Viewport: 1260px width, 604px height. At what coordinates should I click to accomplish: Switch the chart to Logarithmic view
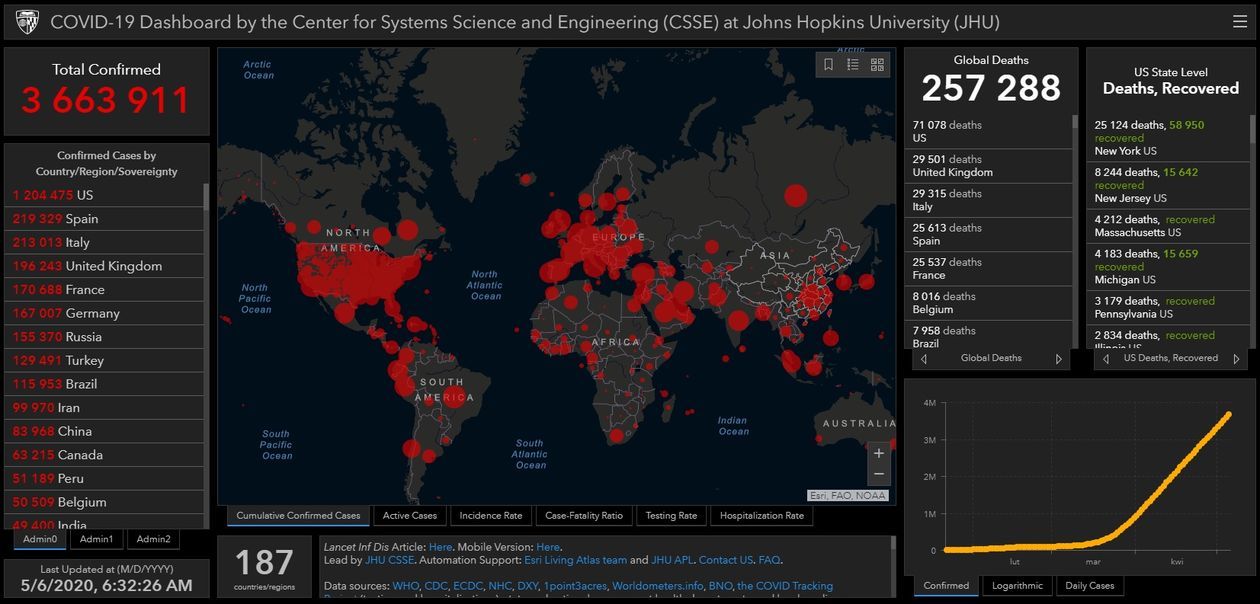coord(1017,586)
